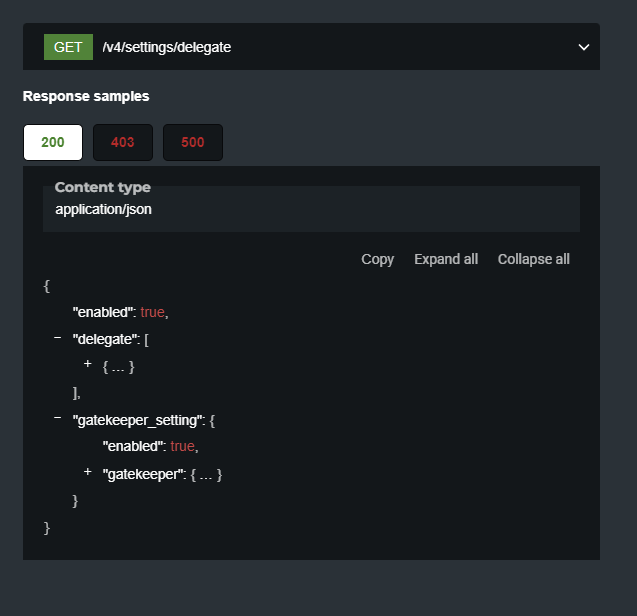This screenshot has height=616, width=637.
Task: Expand the delegate array item plus icon
Action: (88, 365)
